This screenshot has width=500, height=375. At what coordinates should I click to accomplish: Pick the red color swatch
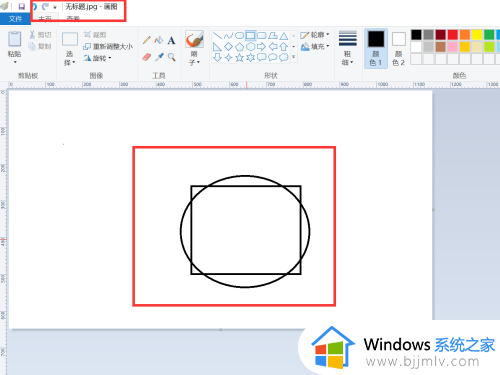coord(453,35)
